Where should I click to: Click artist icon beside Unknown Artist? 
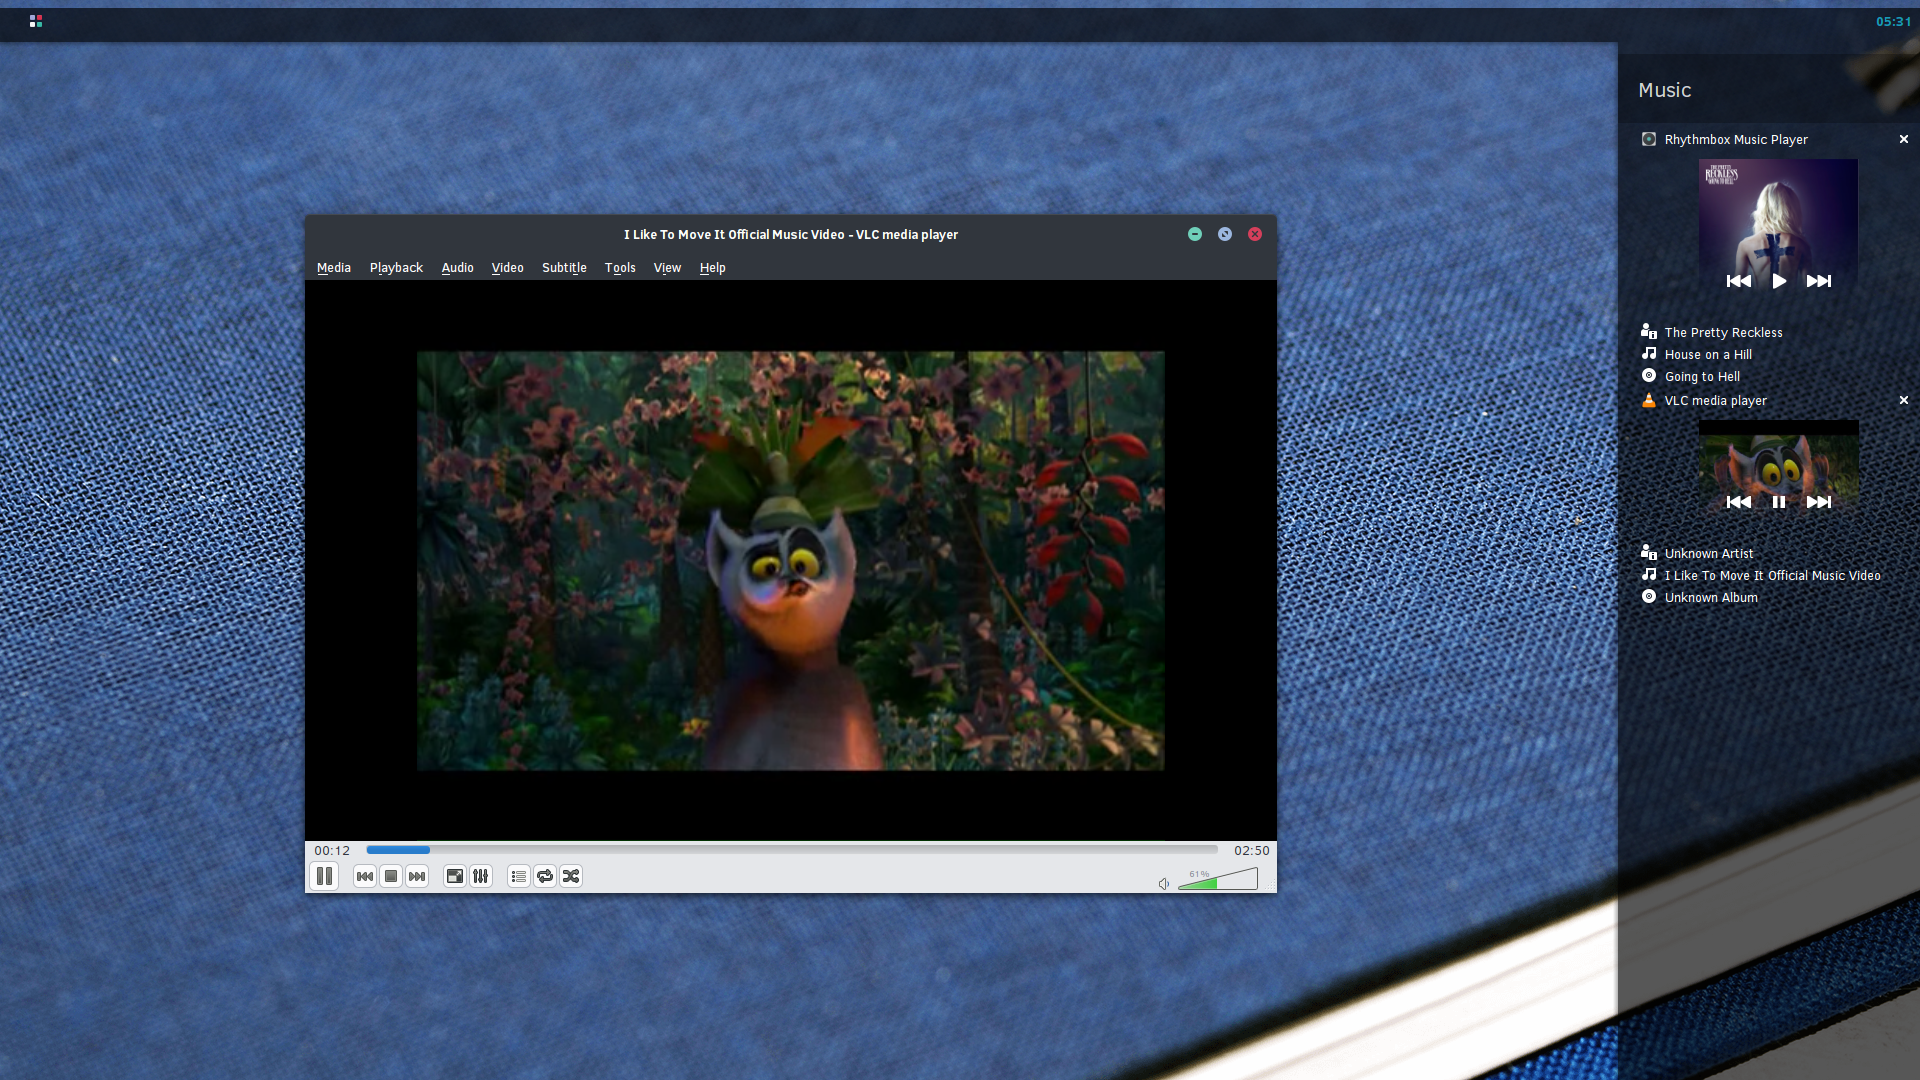pyautogui.click(x=1649, y=552)
